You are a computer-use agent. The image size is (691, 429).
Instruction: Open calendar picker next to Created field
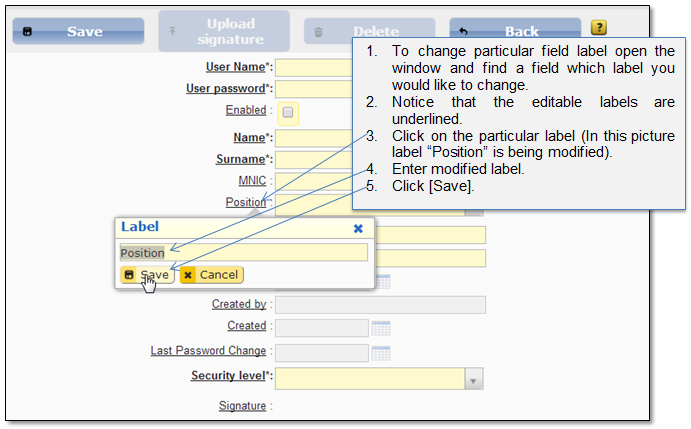pyautogui.click(x=380, y=327)
